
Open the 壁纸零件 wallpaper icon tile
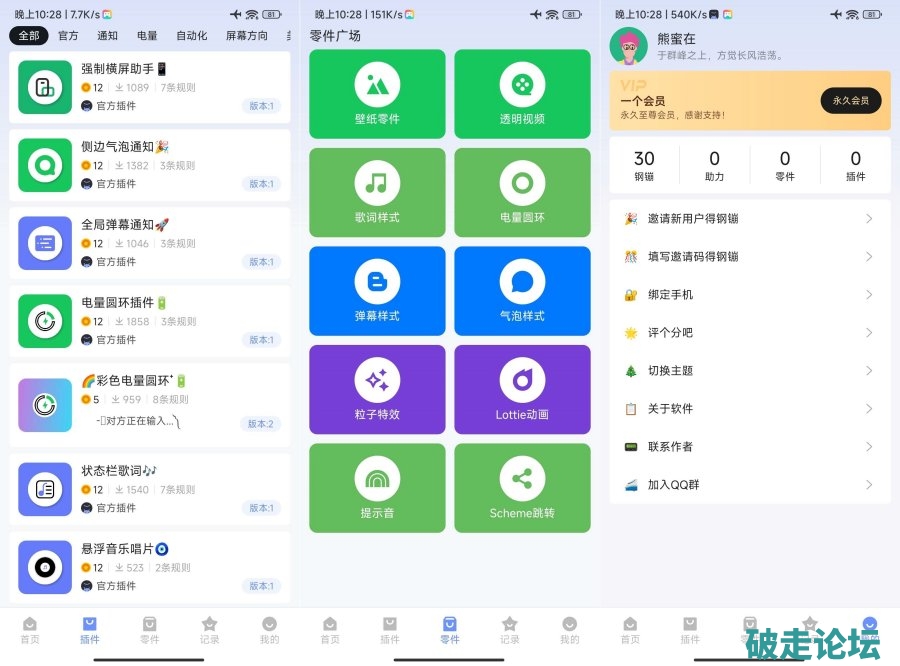point(377,85)
